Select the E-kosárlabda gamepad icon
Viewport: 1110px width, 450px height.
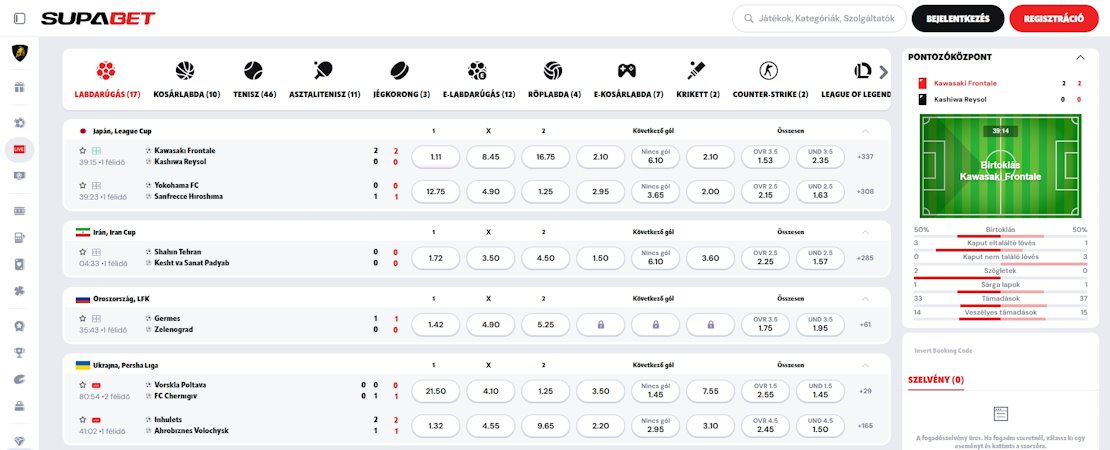tap(626, 70)
